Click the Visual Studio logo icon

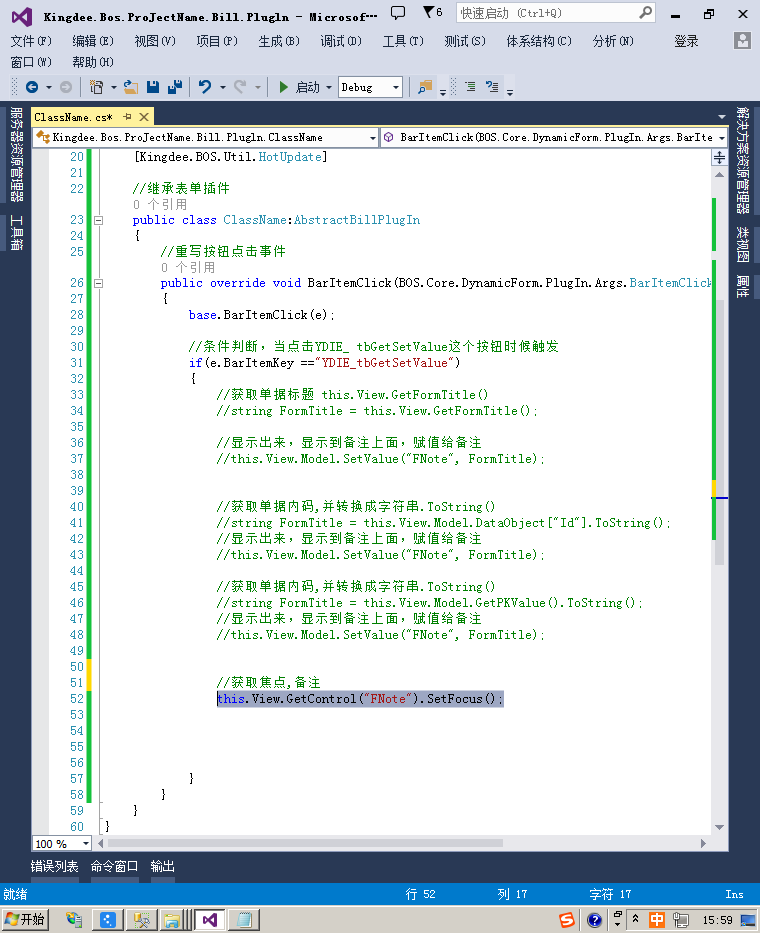[x=22, y=16]
